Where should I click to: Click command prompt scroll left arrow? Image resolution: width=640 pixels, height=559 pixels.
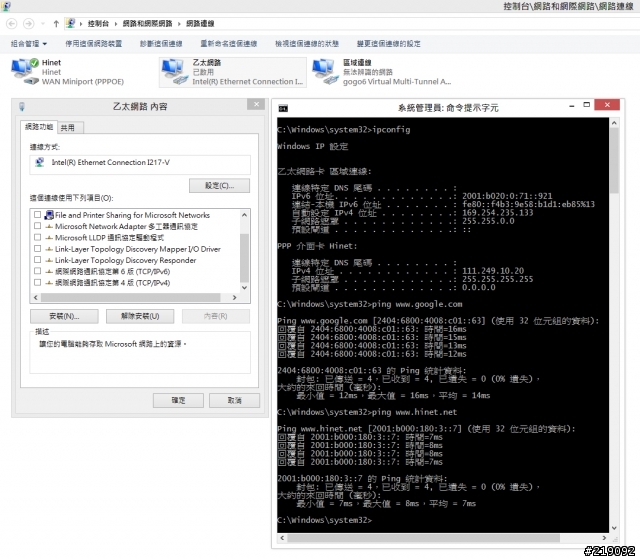coord(282,538)
